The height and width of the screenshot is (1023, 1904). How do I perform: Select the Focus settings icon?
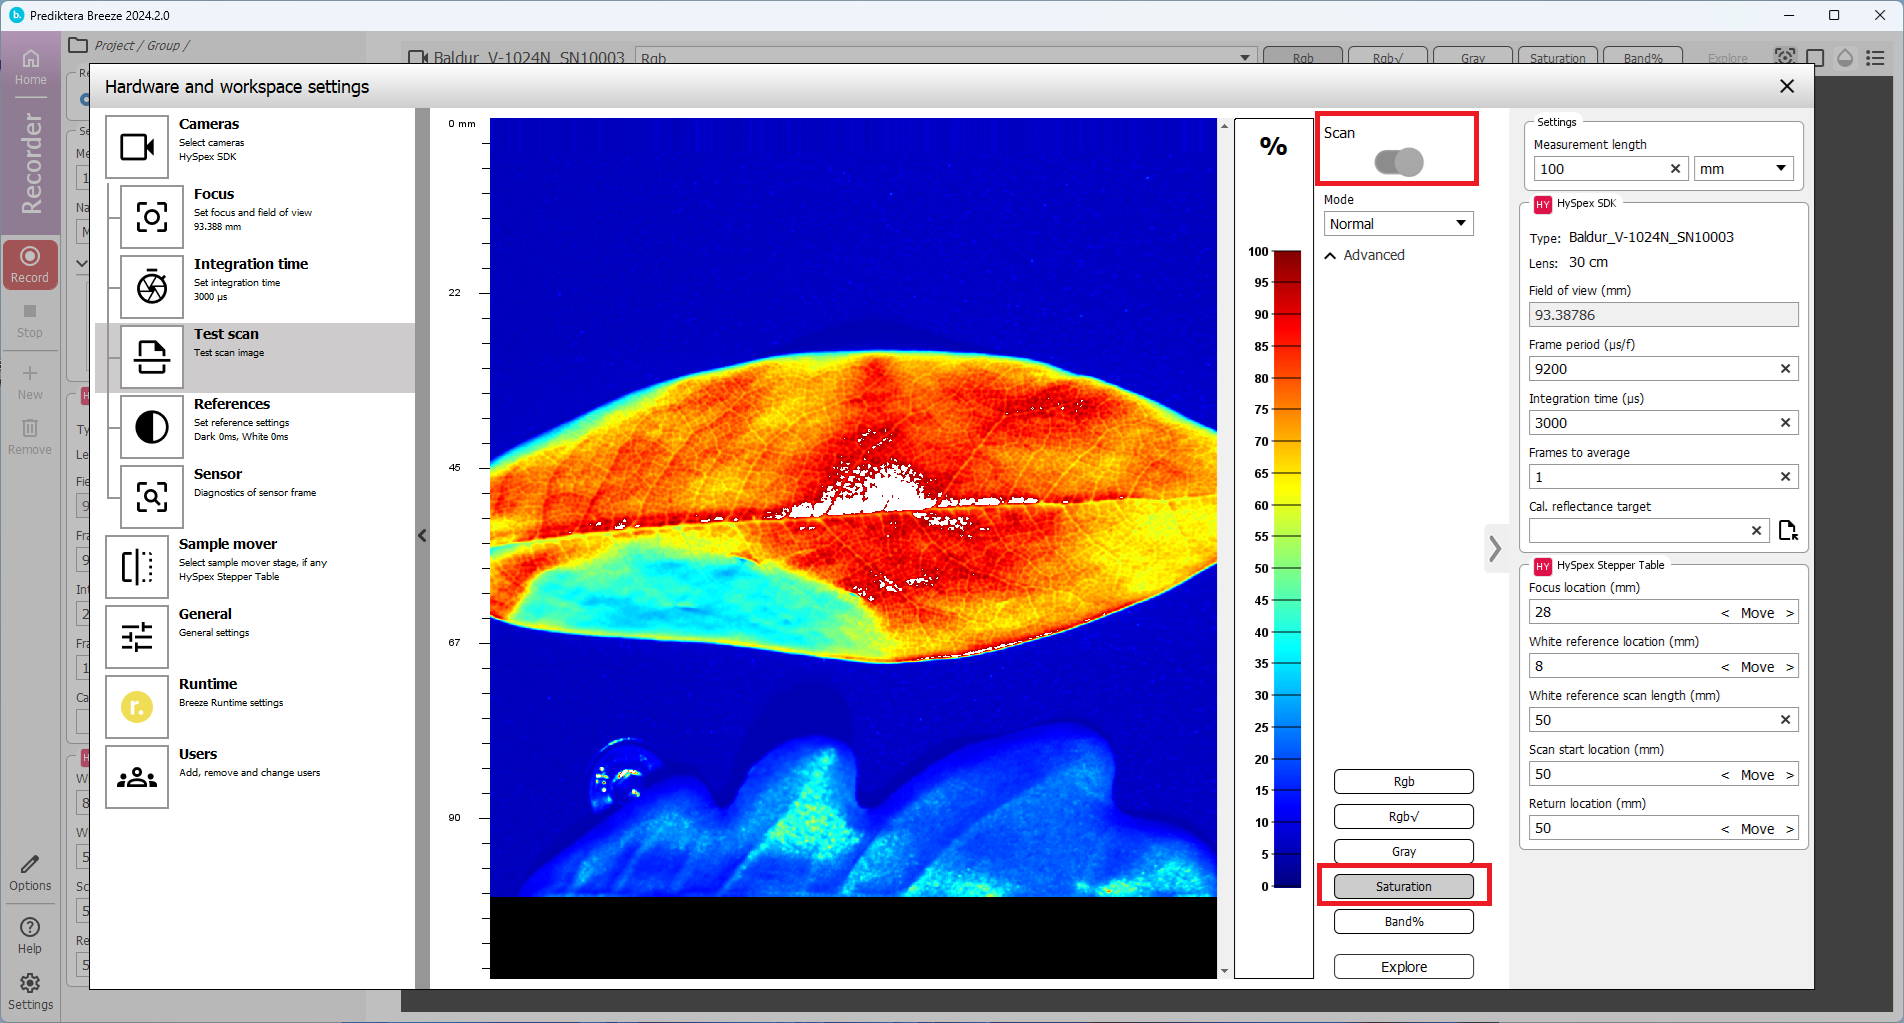[152, 217]
